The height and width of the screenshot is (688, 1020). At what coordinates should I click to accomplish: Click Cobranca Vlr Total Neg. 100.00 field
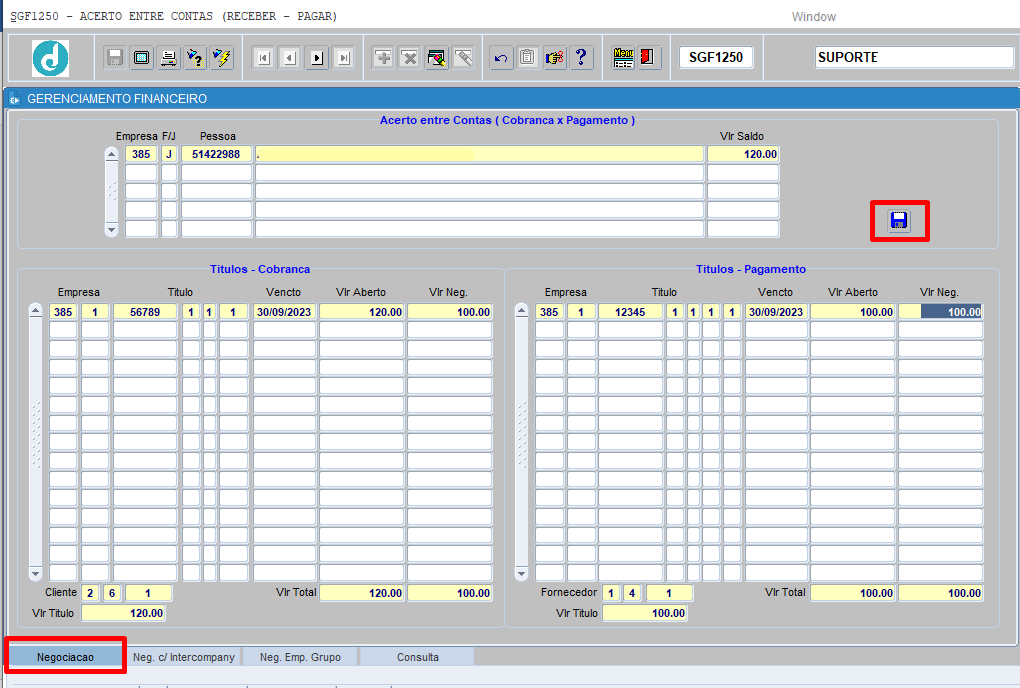coord(450,593)
